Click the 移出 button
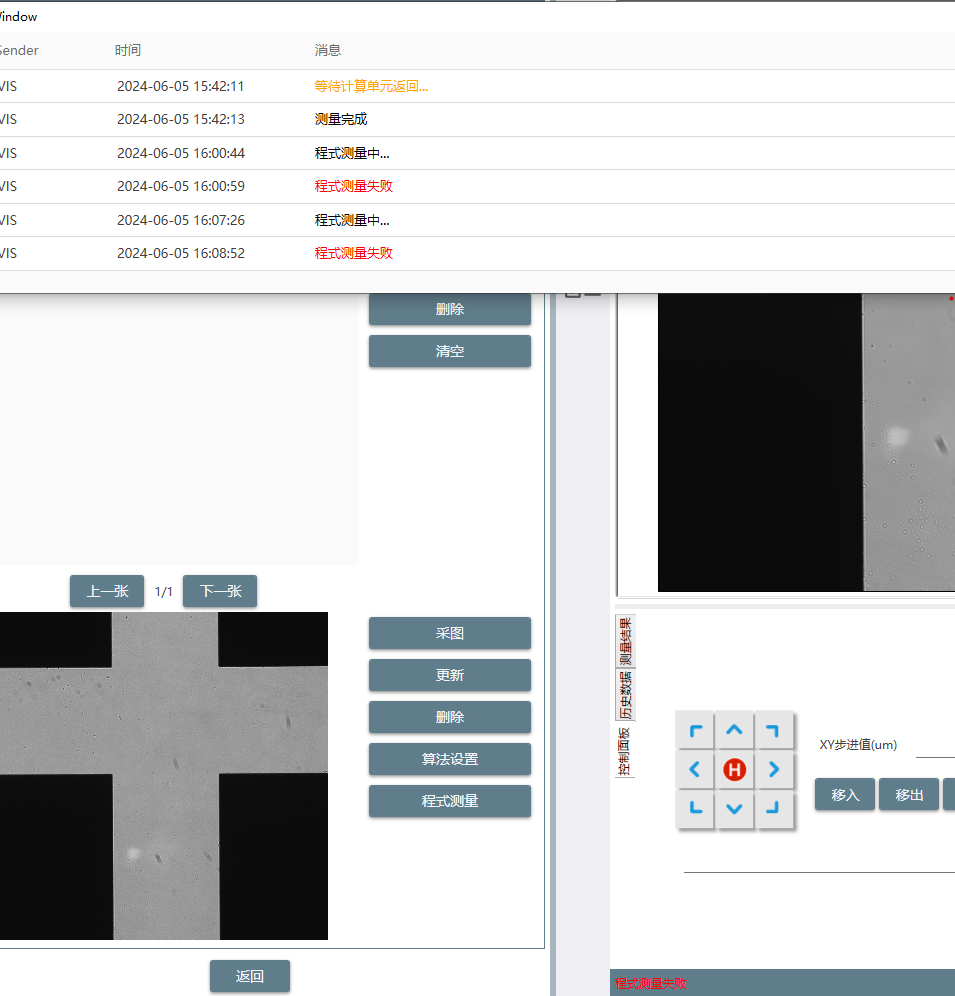This screenshot has width=955, height=996. (909, 795)
